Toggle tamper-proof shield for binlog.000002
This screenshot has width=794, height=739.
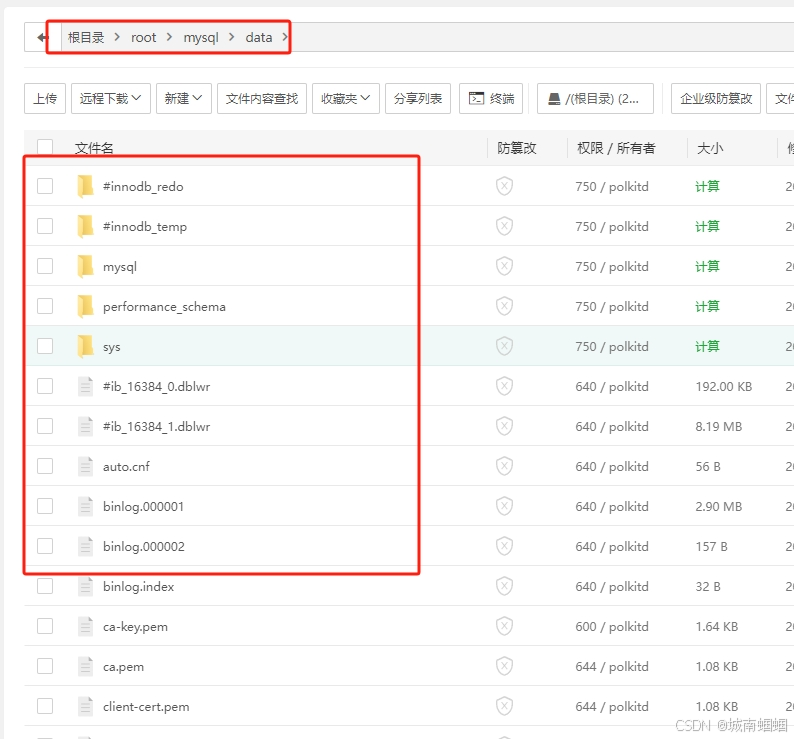tap(504, 546)
